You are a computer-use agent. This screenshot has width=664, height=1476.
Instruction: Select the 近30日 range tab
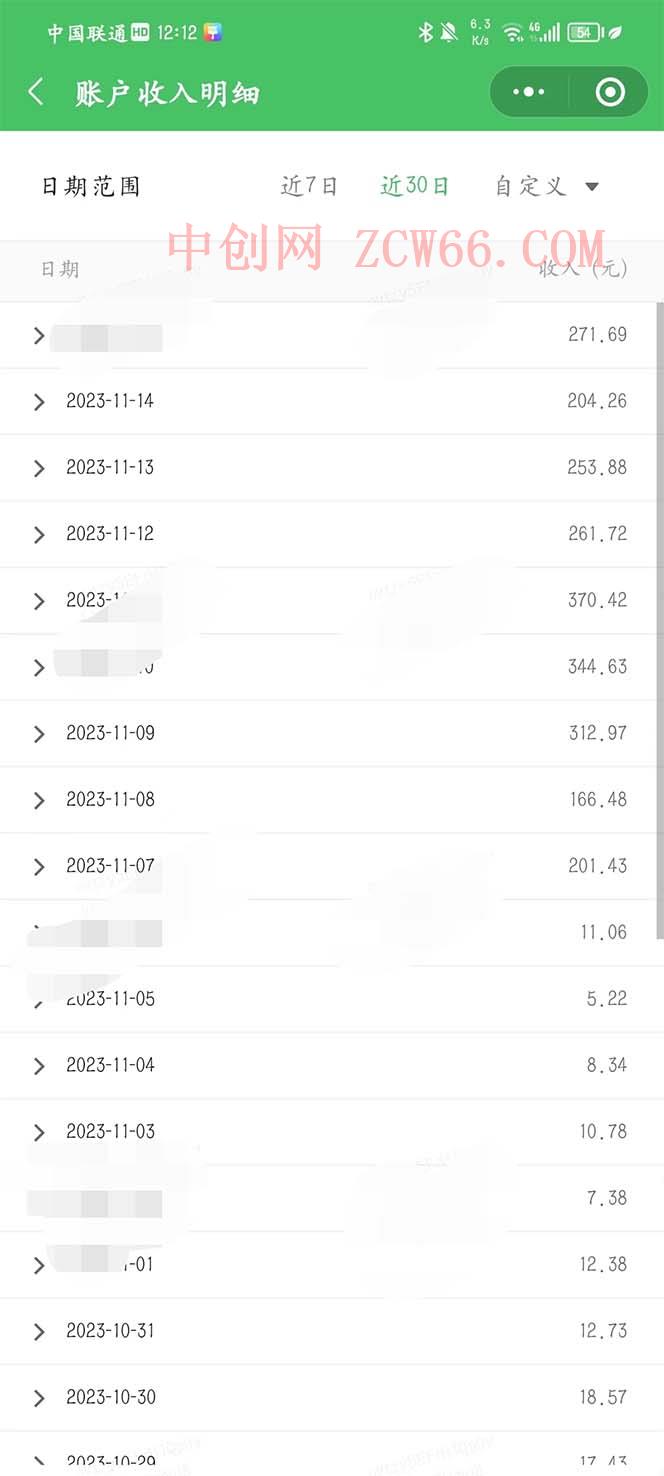click(414, 186)
